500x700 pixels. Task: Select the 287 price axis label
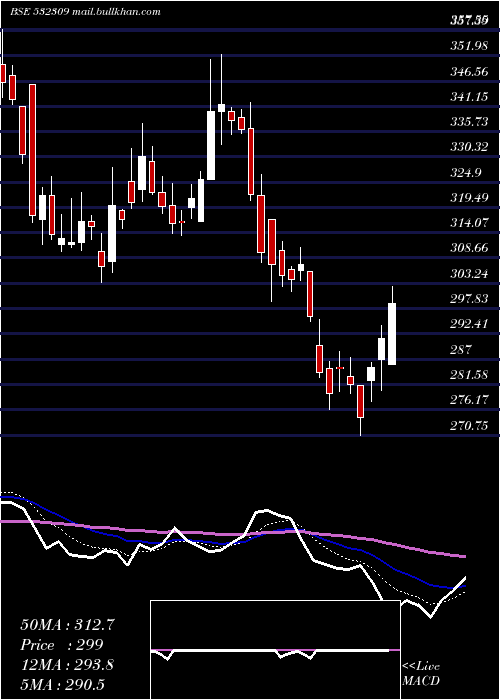point(461,350)
